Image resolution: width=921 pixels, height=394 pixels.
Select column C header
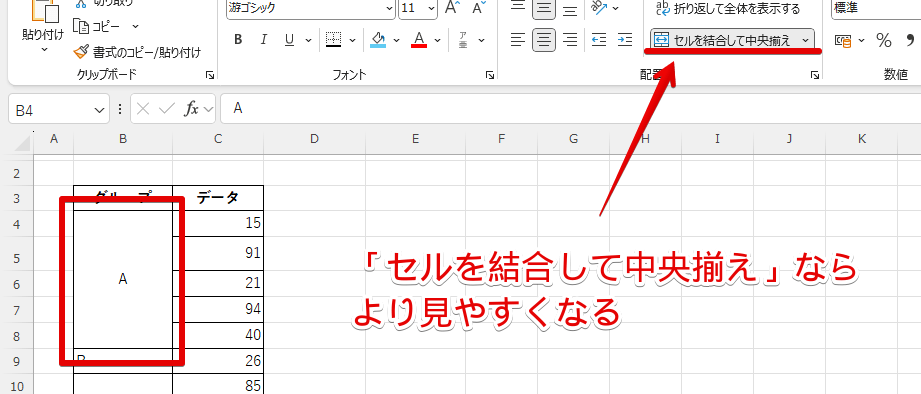coord(218,139)
